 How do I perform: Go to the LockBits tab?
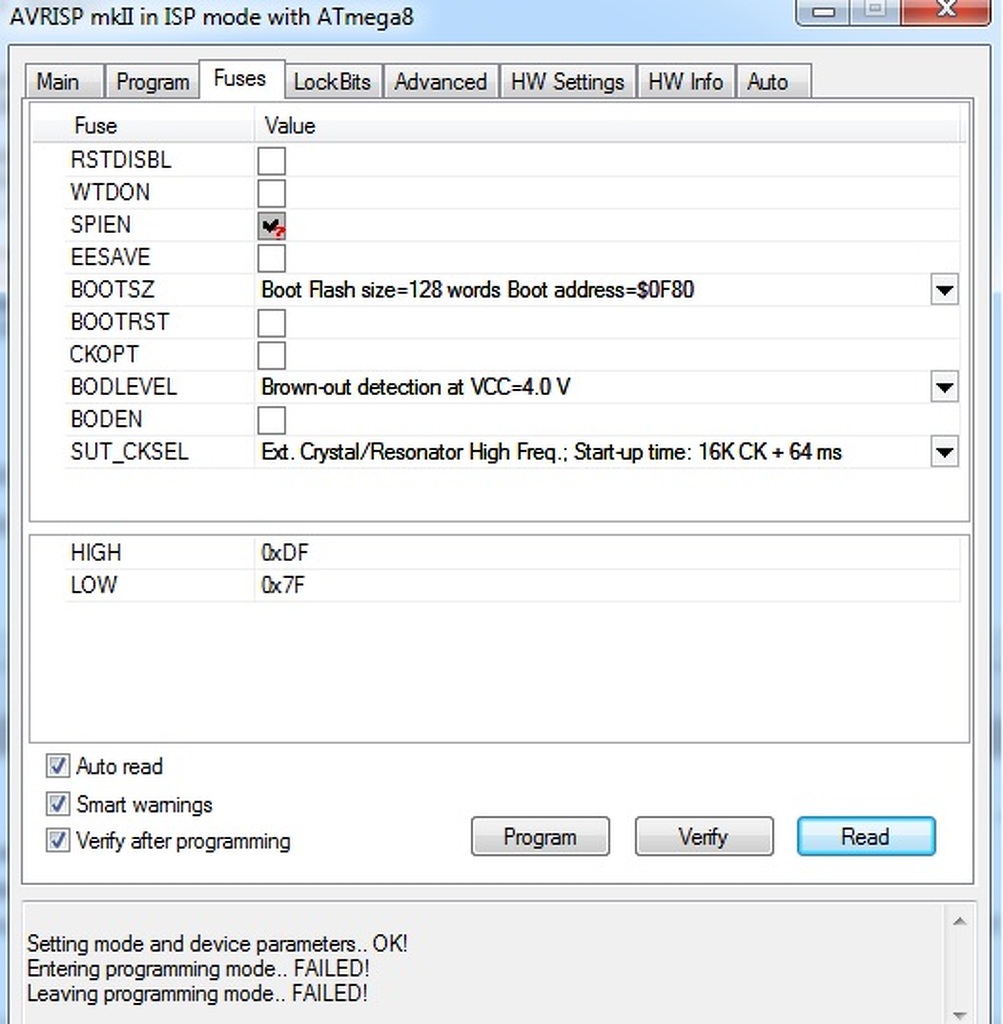pos(333,82)
